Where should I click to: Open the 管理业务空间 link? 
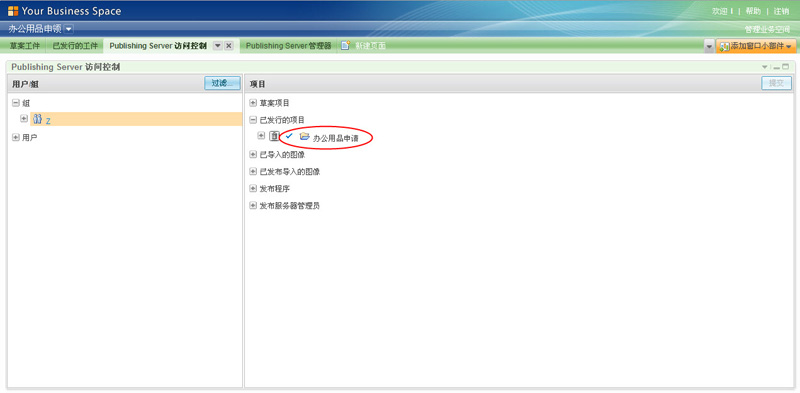coord(767,30)
